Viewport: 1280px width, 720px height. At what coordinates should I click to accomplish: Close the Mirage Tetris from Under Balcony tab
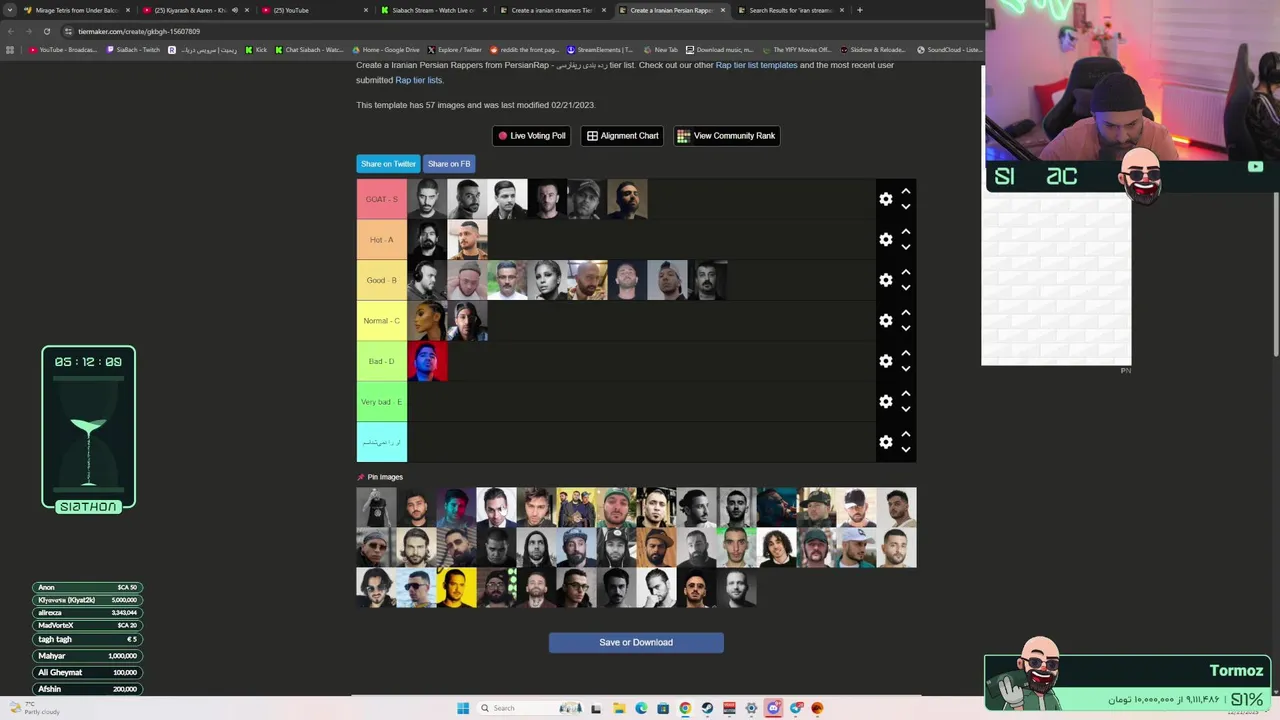(128, 10)
